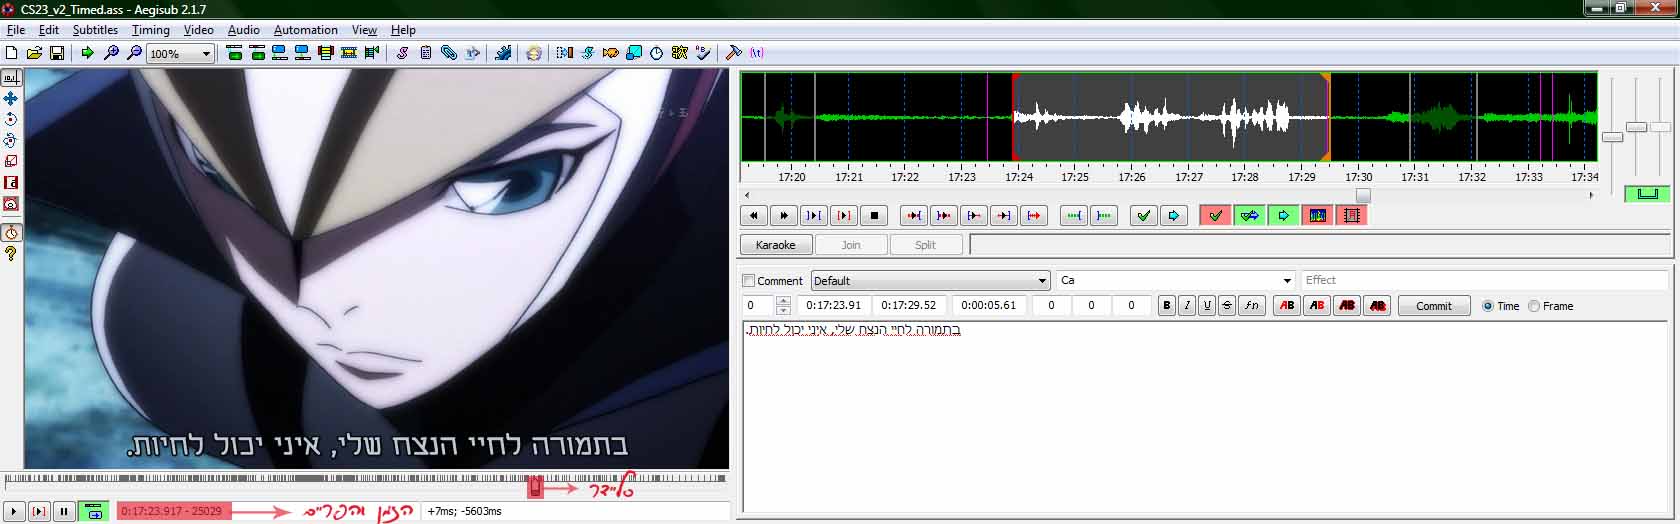Open the Default style dropdown
This screenshot has height=524, width=1680.
pyautogui.click(x=930, y=281)
